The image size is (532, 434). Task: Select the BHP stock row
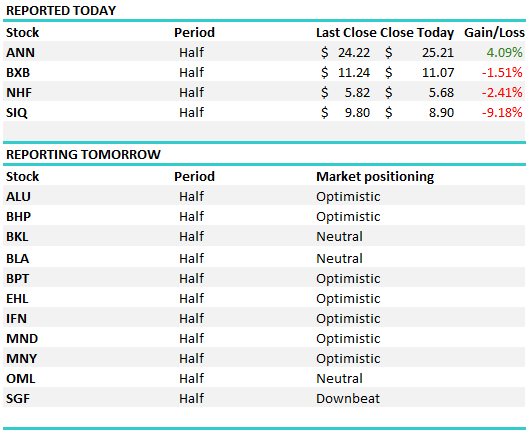pyautogui.click(x=264, y=216)
